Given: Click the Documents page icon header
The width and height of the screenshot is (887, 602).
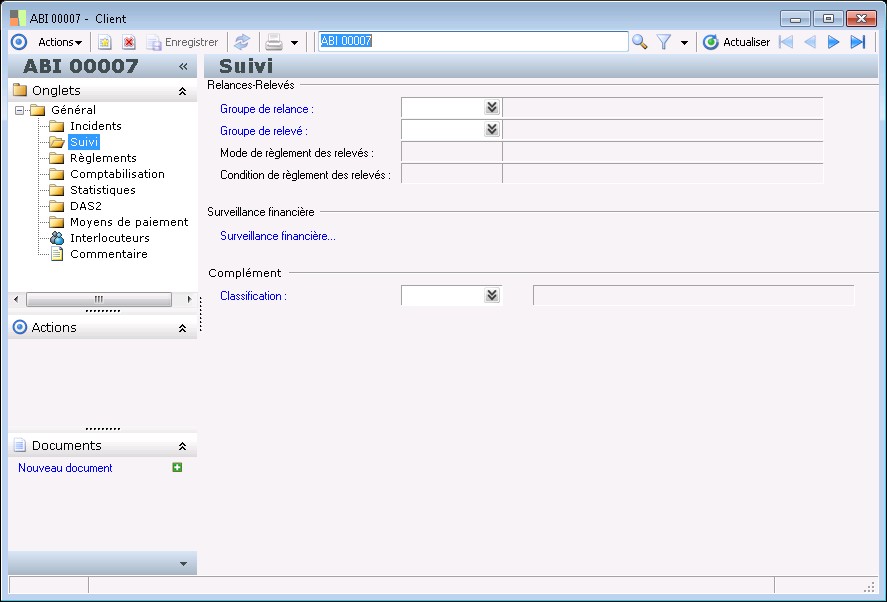Looking at the screenshot, I should coord(19,445).
